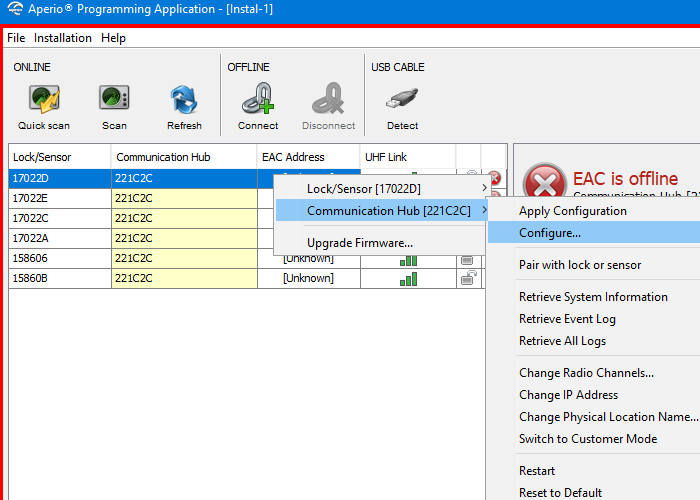Start a Scan from the toolbar

pos(114,100)
